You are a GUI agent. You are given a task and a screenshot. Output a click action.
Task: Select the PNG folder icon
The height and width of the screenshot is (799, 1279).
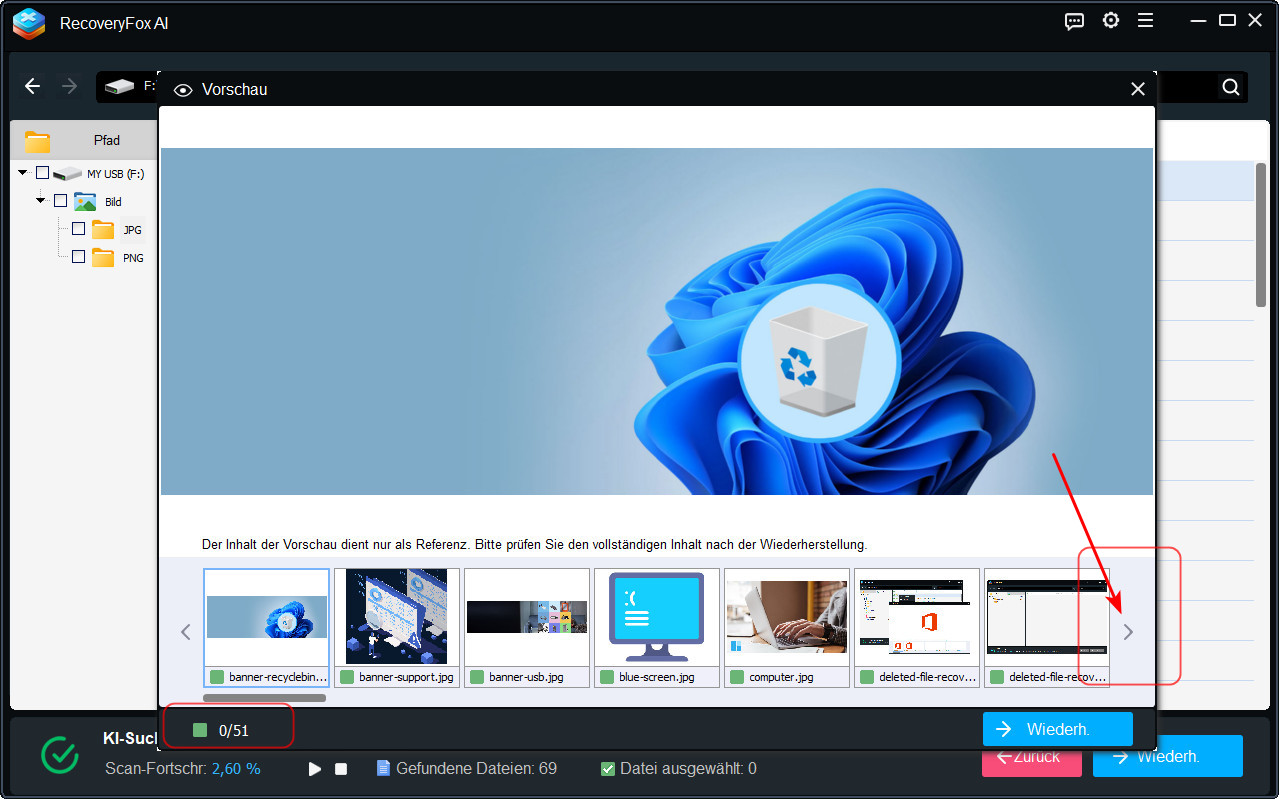click(103, 258)
